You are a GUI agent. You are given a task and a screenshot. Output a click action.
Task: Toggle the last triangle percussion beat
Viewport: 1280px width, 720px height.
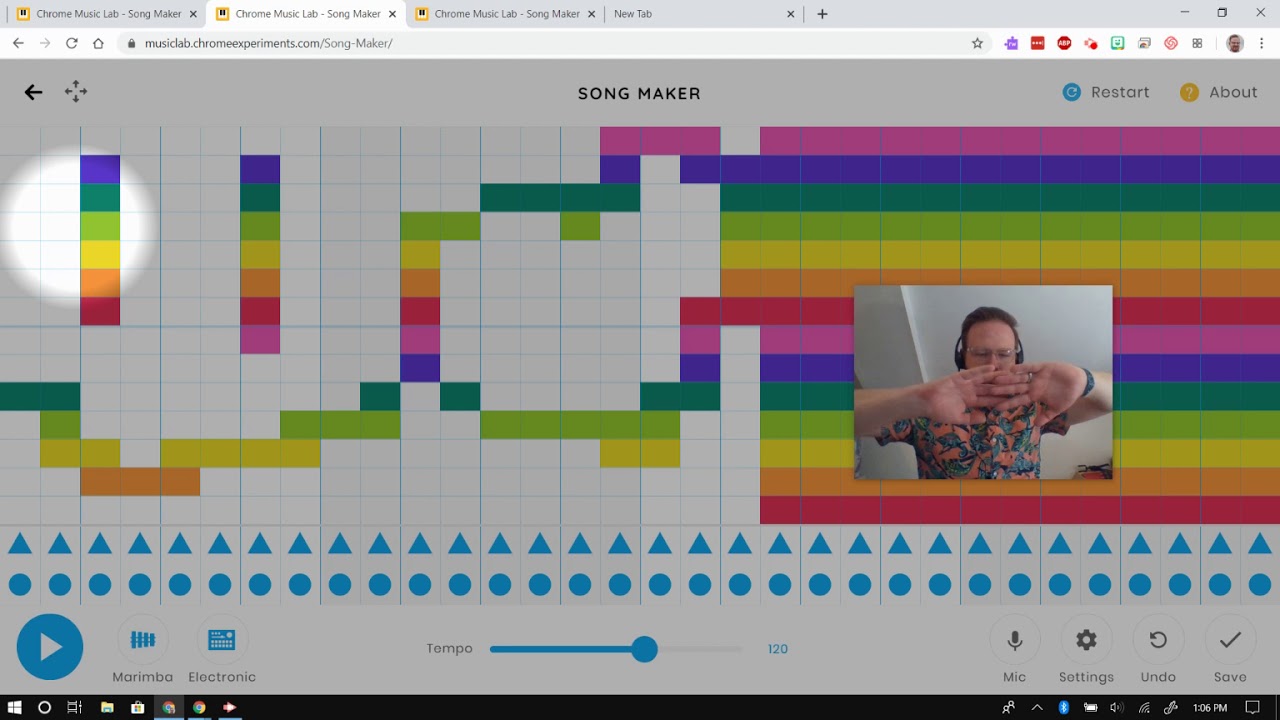point(1260,544)
